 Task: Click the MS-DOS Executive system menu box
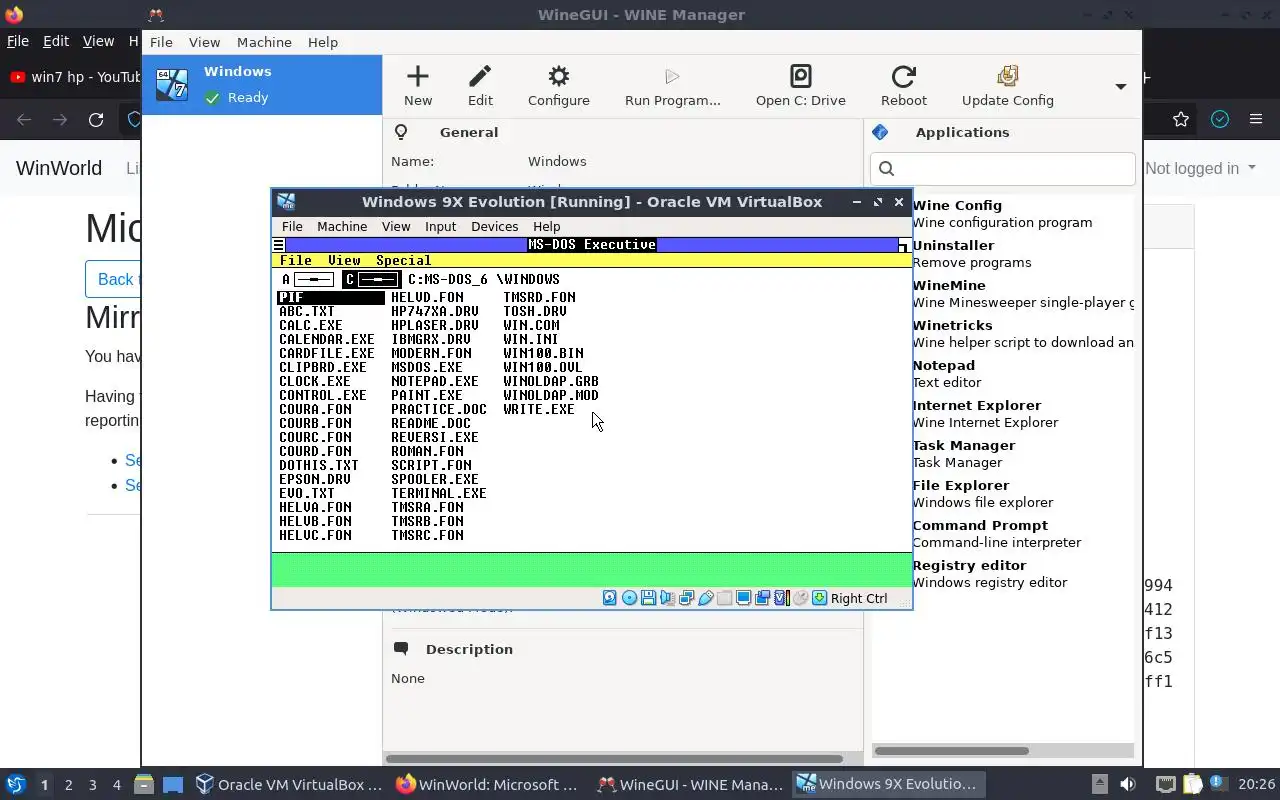coord(279,245)
